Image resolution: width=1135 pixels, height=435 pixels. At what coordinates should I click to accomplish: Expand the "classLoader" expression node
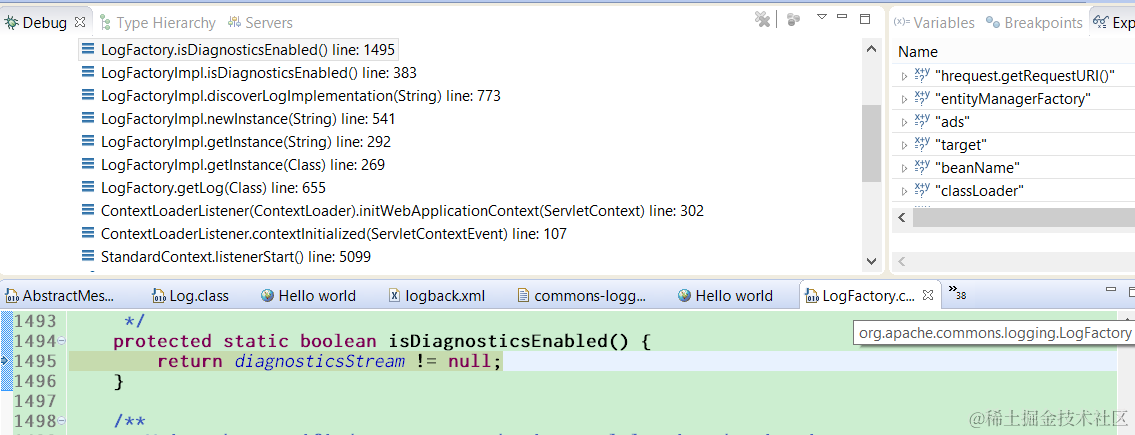[x=904, y=192]
